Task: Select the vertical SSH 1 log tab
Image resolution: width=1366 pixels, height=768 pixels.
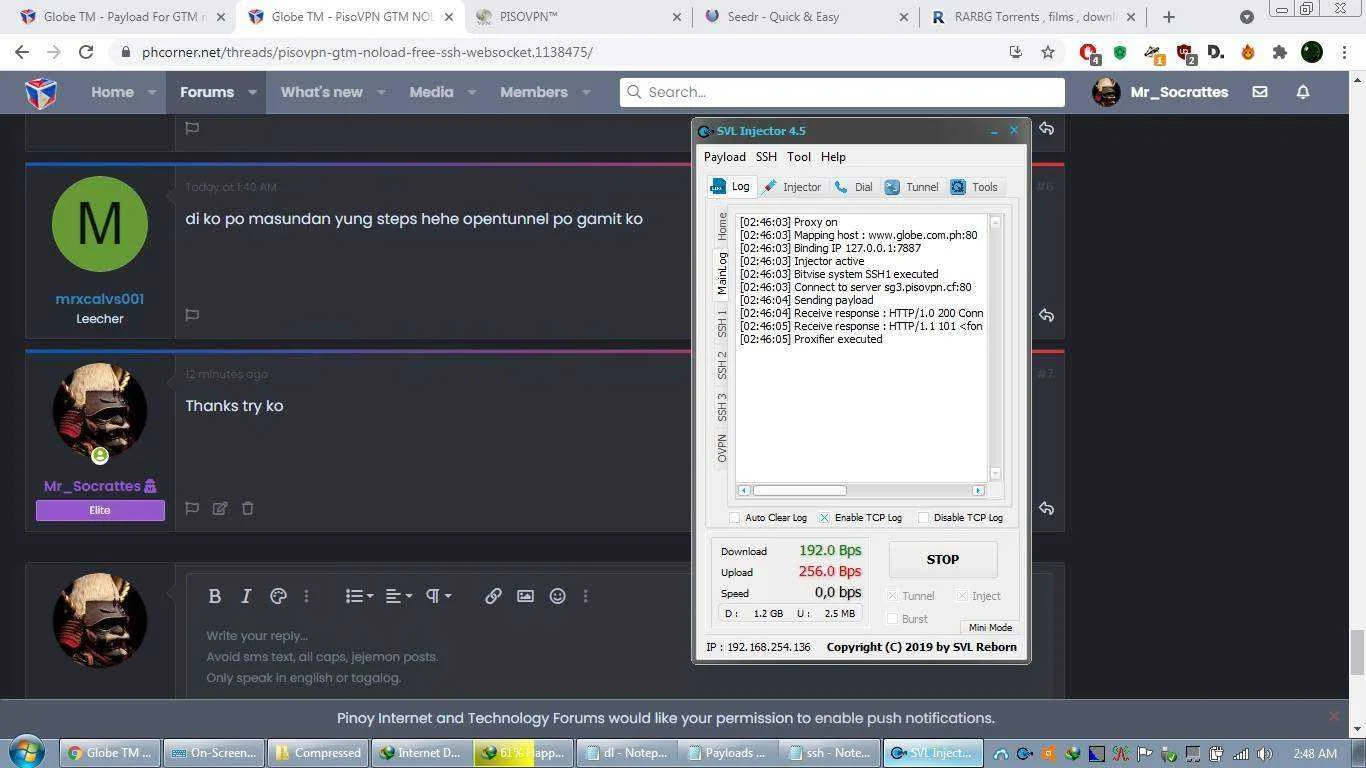Action: (722, 323)
